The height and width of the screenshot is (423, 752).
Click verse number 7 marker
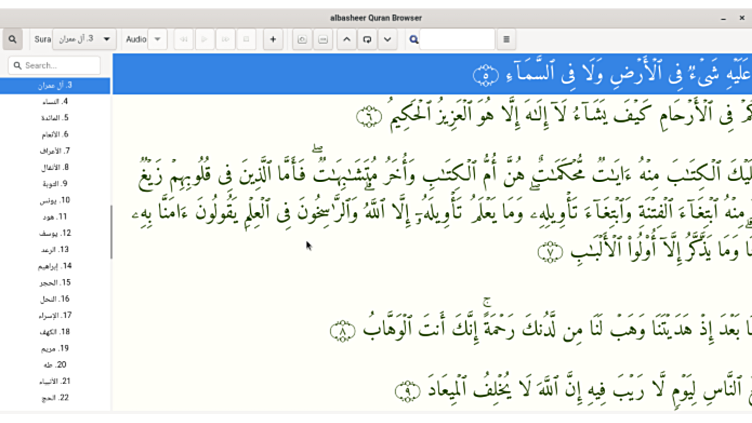pos(550,252)
